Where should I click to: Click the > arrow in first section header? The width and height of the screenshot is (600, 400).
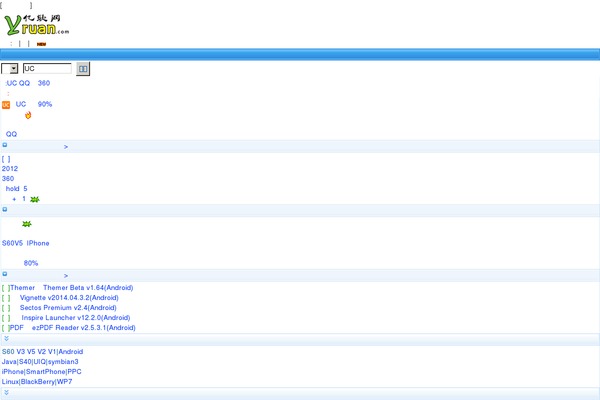tap(66, 147)
